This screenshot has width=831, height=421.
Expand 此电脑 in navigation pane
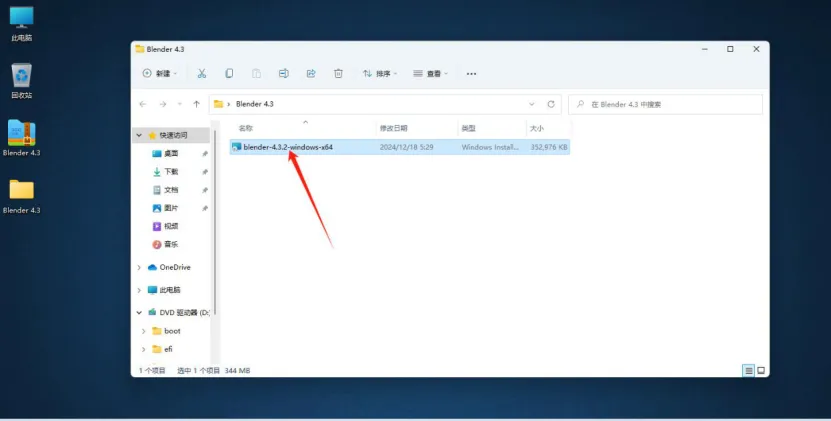click(139, 291)
